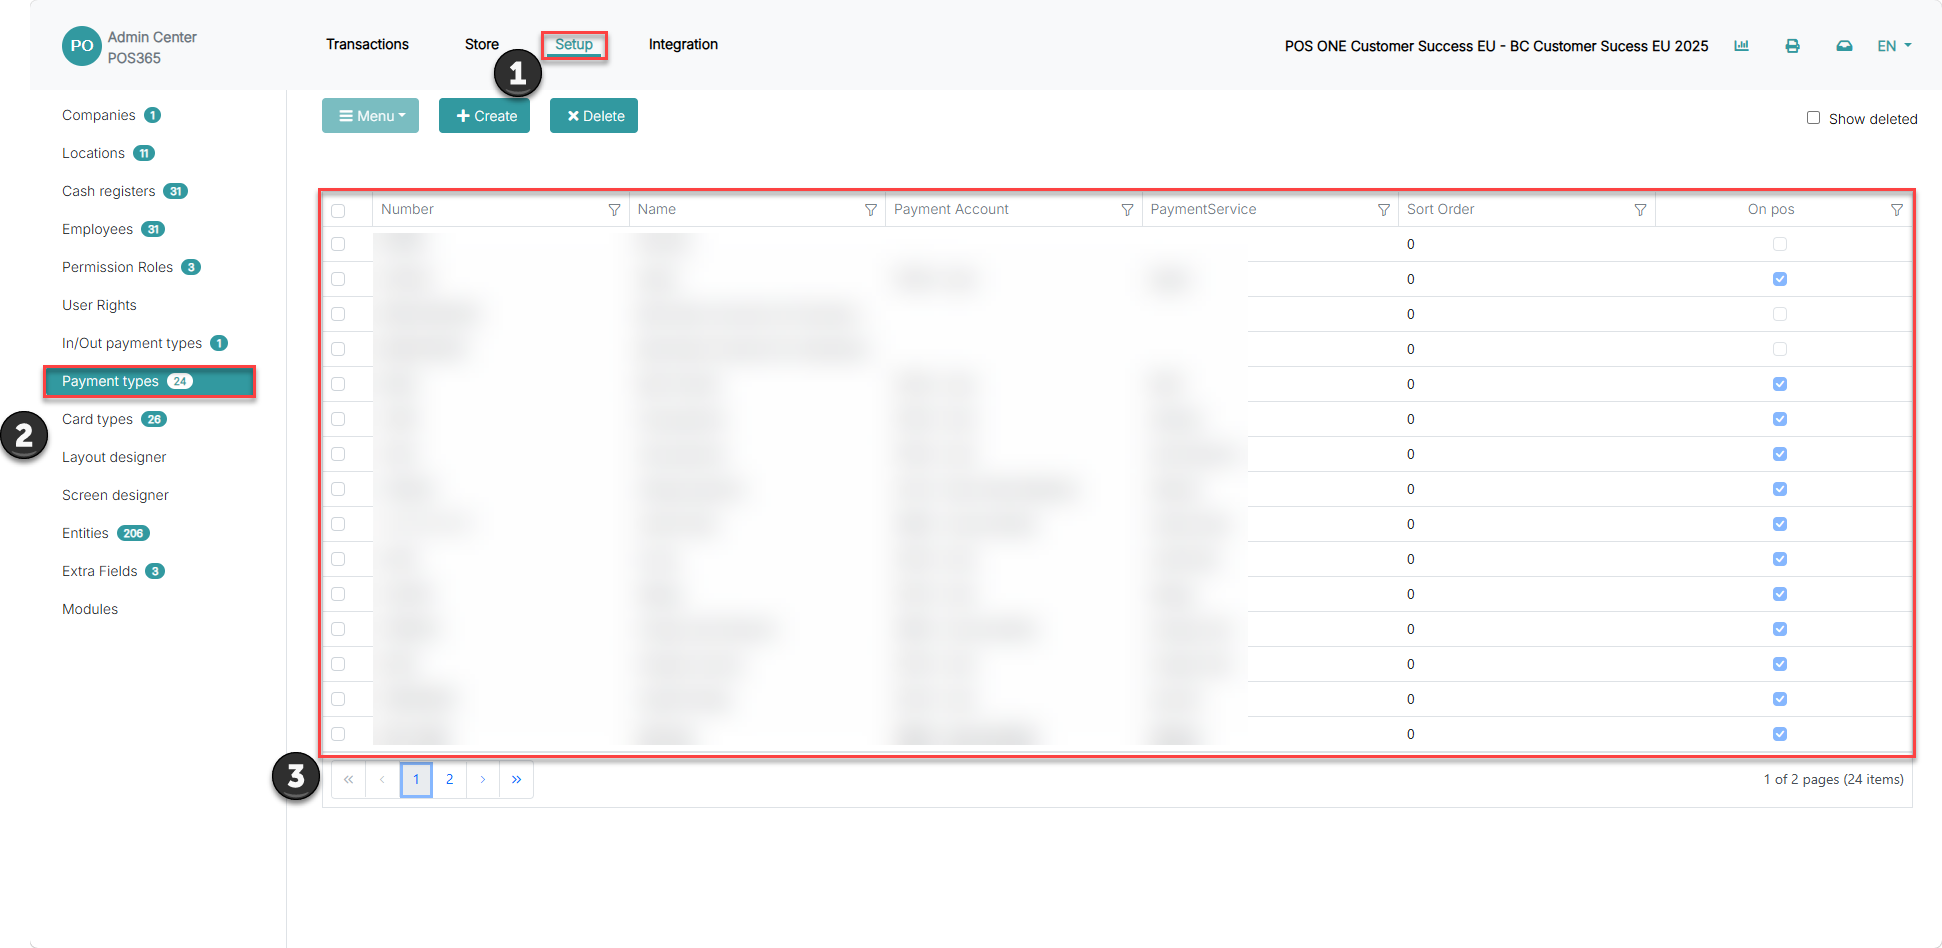
Task: Open Entities in sidebar
Action: click(x=85, y=533)
